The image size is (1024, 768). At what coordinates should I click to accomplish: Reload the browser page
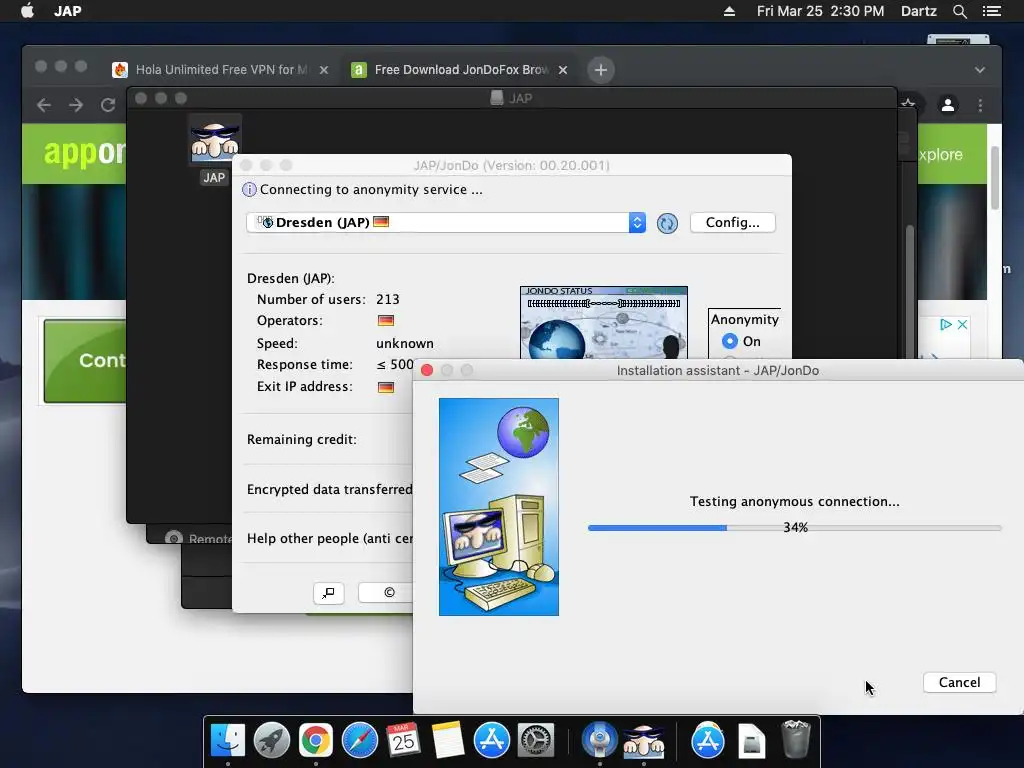108,105
